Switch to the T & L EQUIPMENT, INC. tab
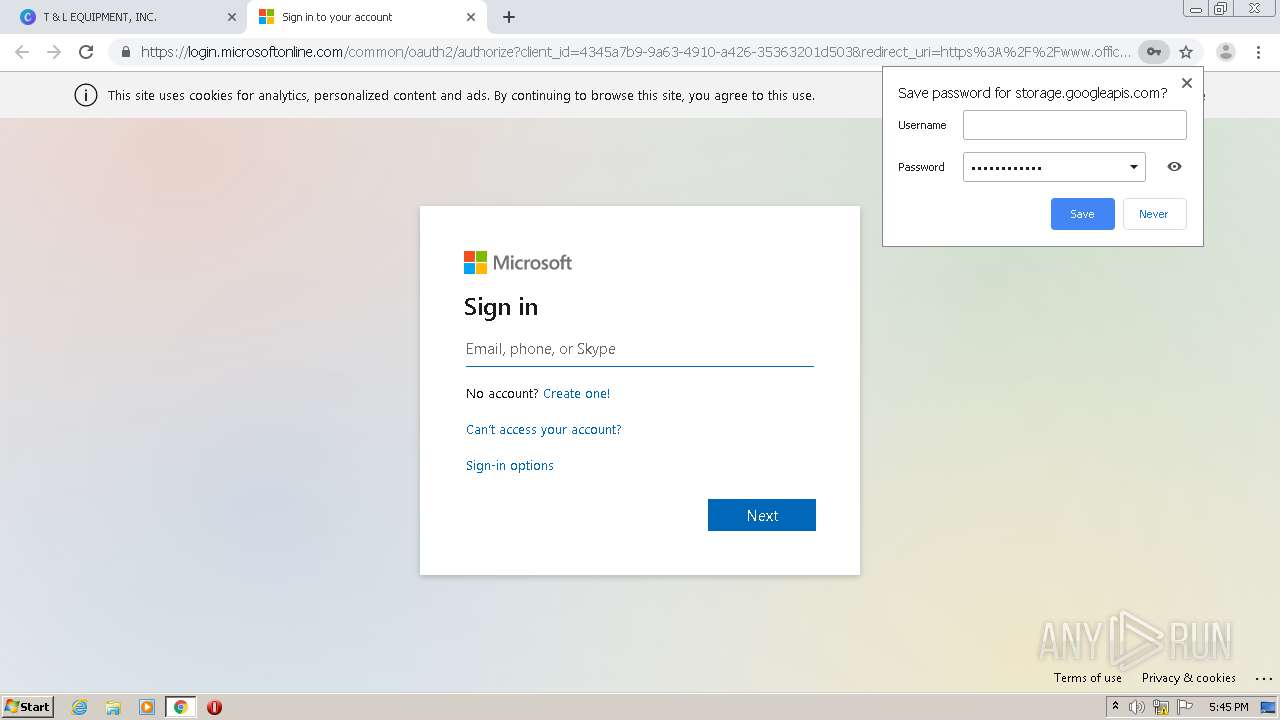 click(x=128, y=17)
